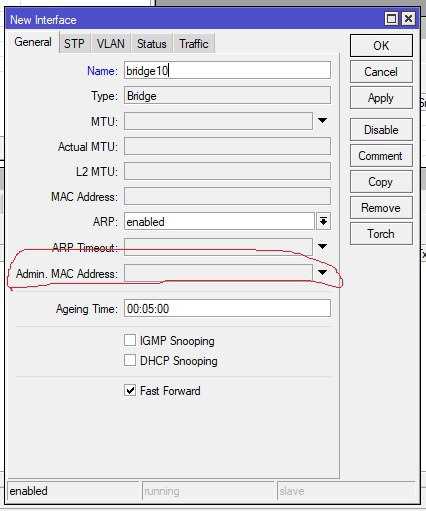This screenshot has width=426, height=511.
Task: Click the 'enabled' status bar entry
Action: click(x=73, y=491)
